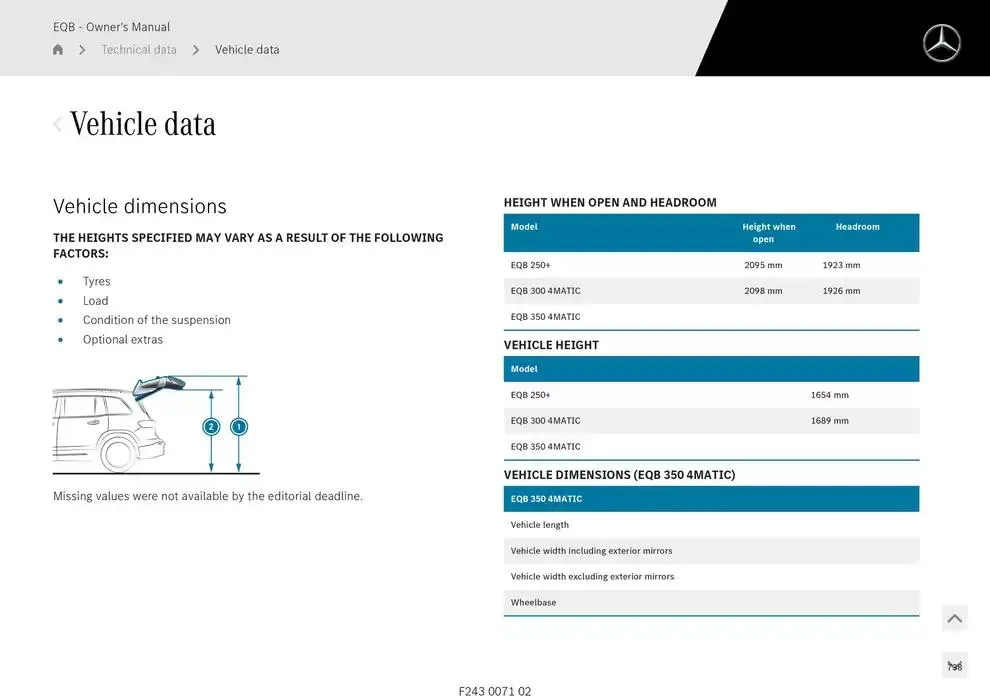Click the open tailgate in the illustration

pos(159,385)
